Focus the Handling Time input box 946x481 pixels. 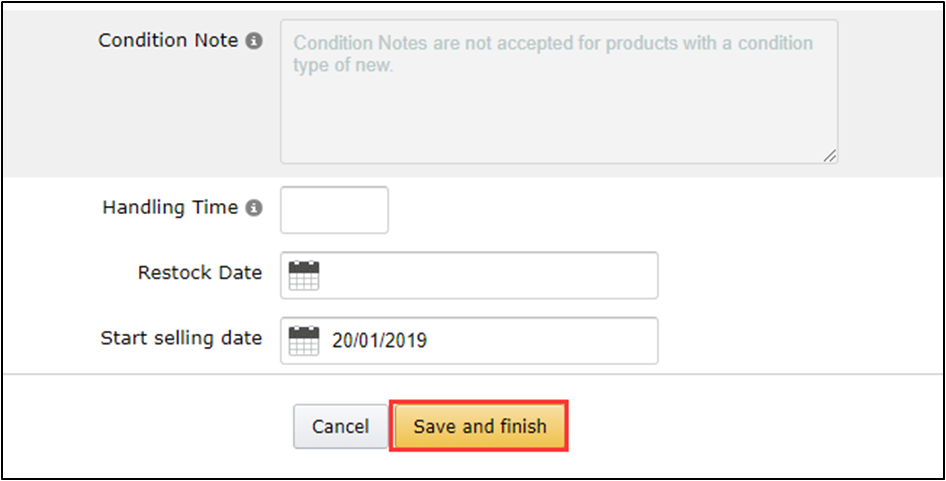(x=334, y=210)
